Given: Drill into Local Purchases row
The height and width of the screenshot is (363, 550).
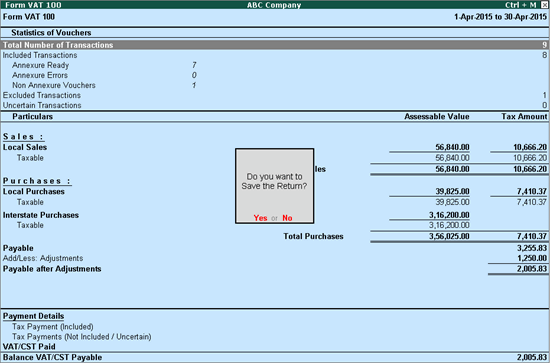Looking at the screenshot, I should click(275, 191).
